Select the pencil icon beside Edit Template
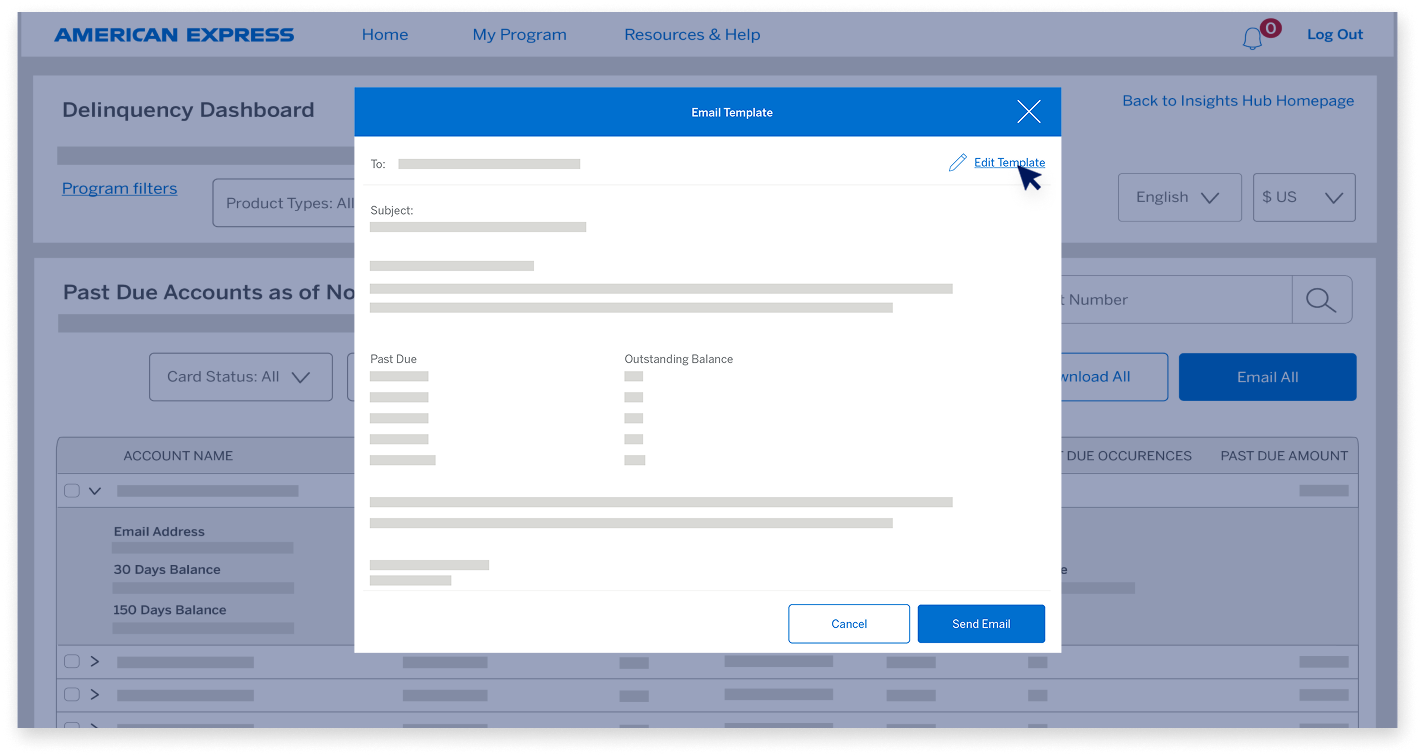 click(956, 161)
